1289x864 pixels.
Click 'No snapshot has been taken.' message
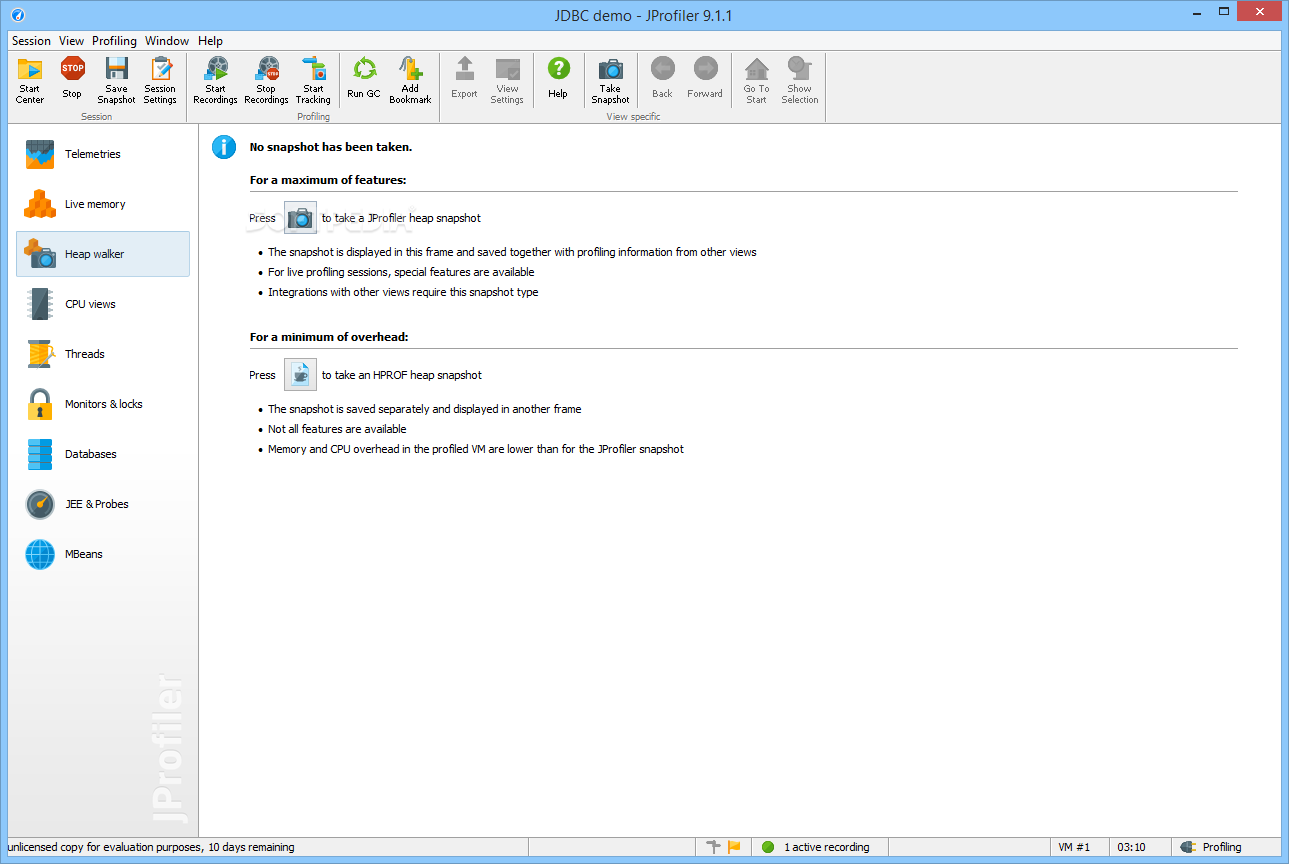[x=331, y=147]
